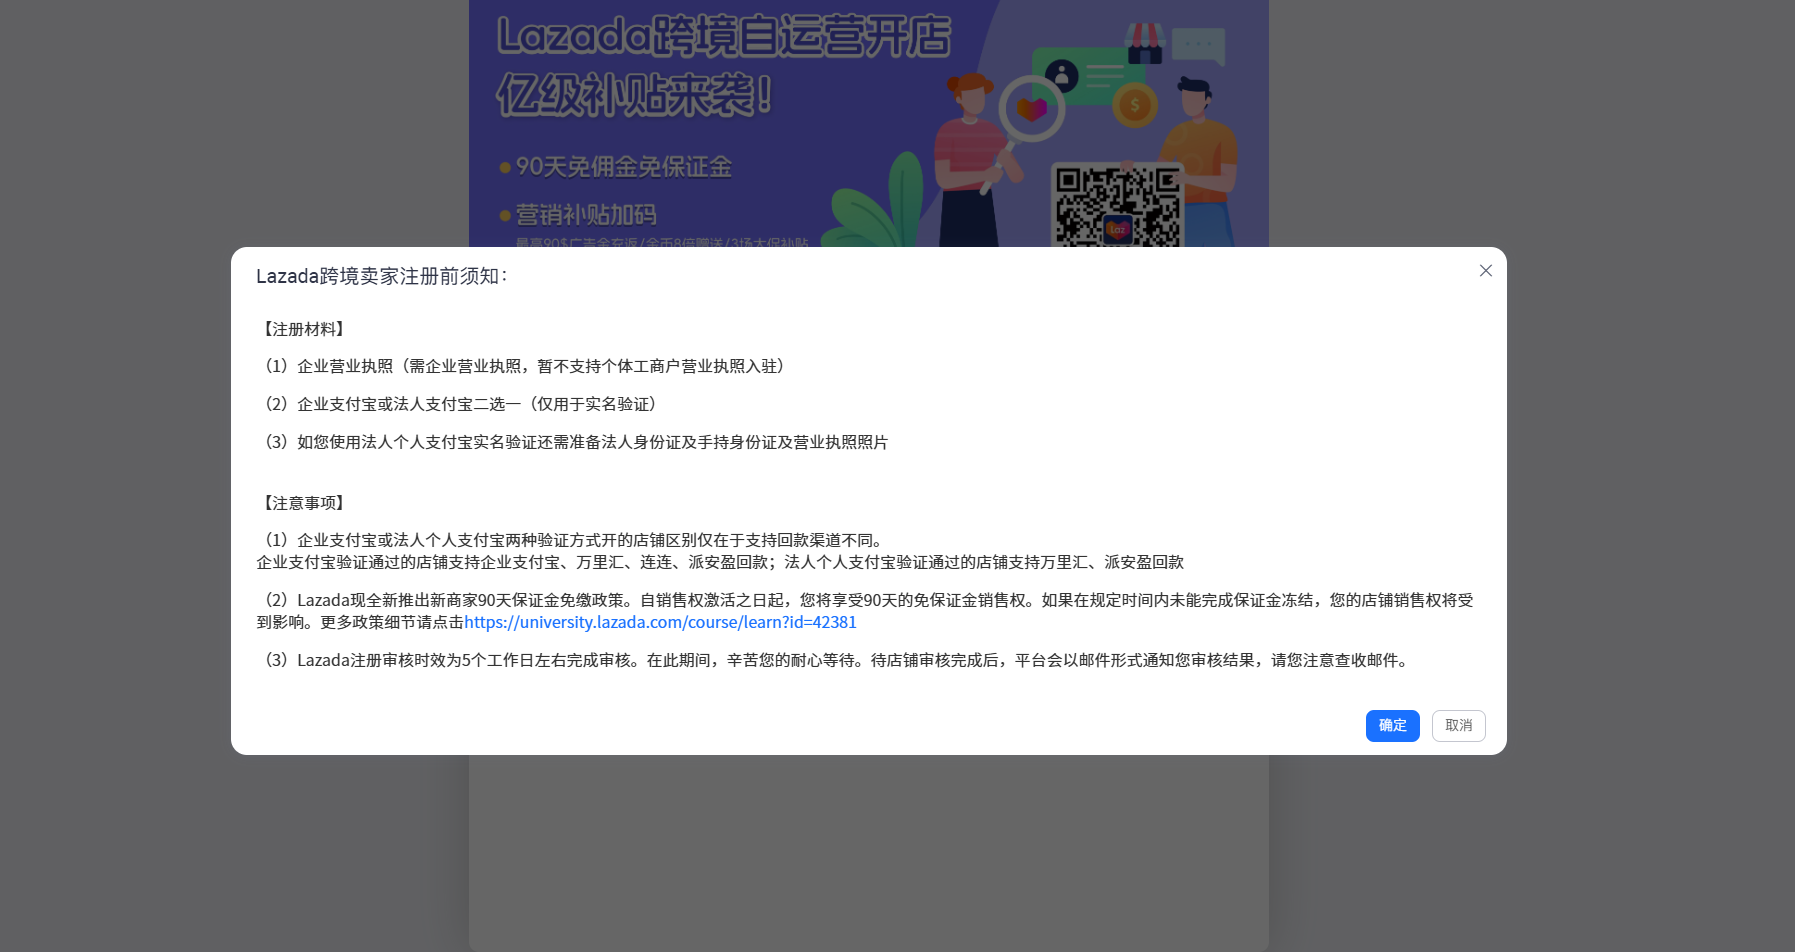Viewport: 1795px width, 952px height.
Task: Click banner headline Lazada跨境自运营开店
Action: [724, 36]
